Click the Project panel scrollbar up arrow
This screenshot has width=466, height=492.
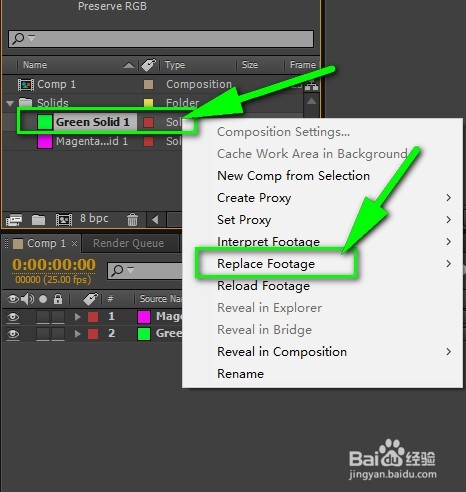(311, 101)
